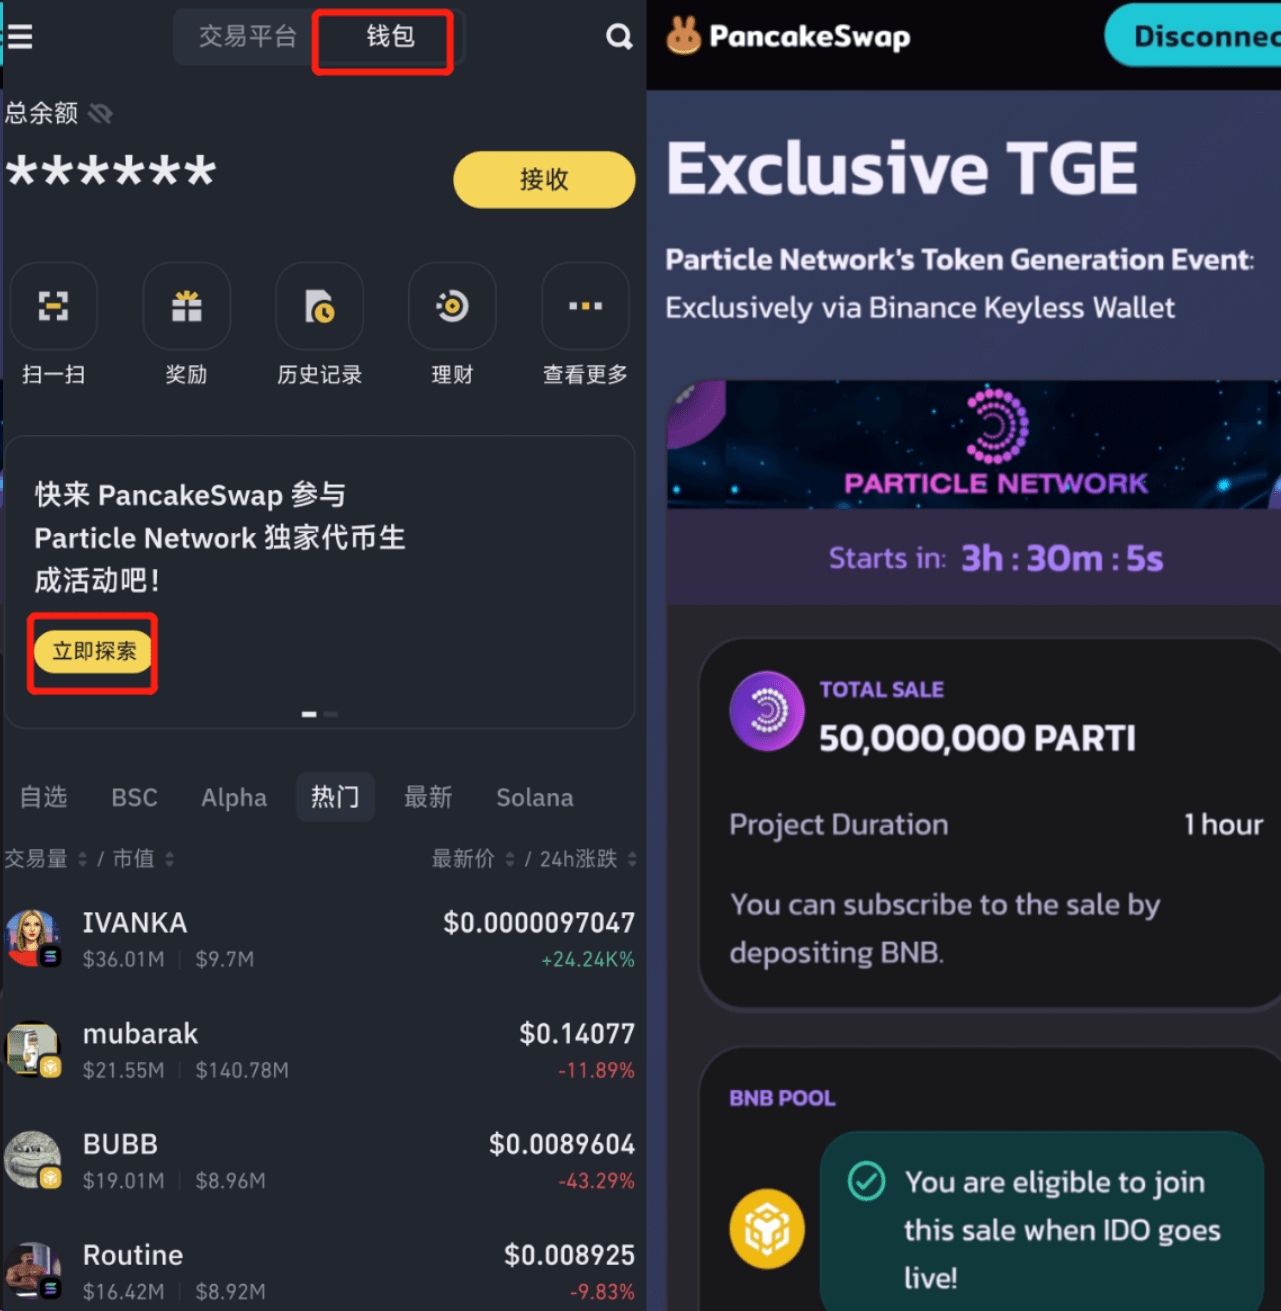Select the Solana tab
Image resolution: width=1281 pixels, height=1311 pixels.
535,798
